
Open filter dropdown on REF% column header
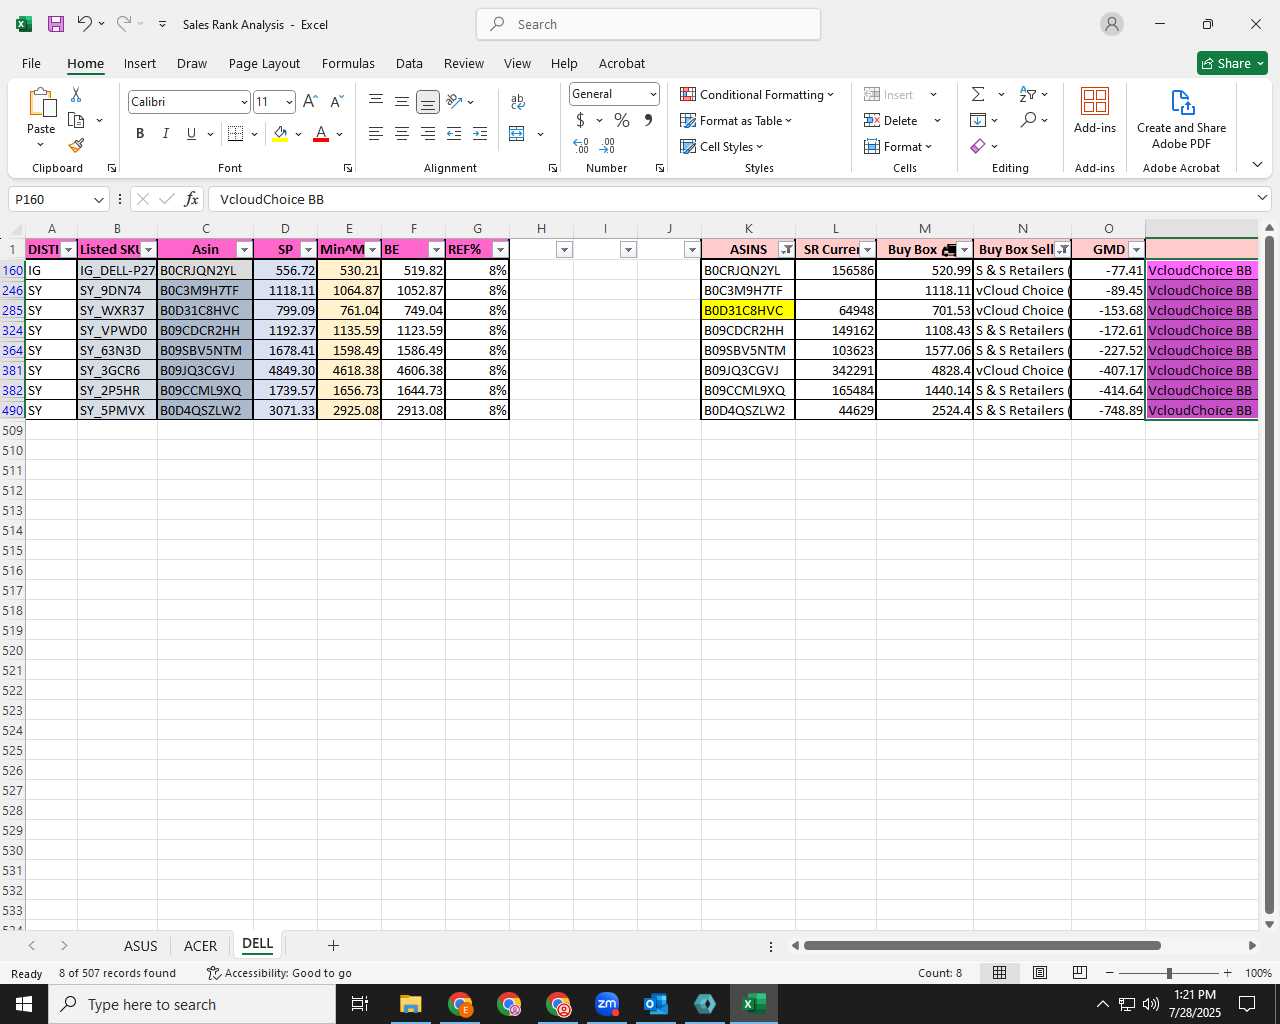500,250
